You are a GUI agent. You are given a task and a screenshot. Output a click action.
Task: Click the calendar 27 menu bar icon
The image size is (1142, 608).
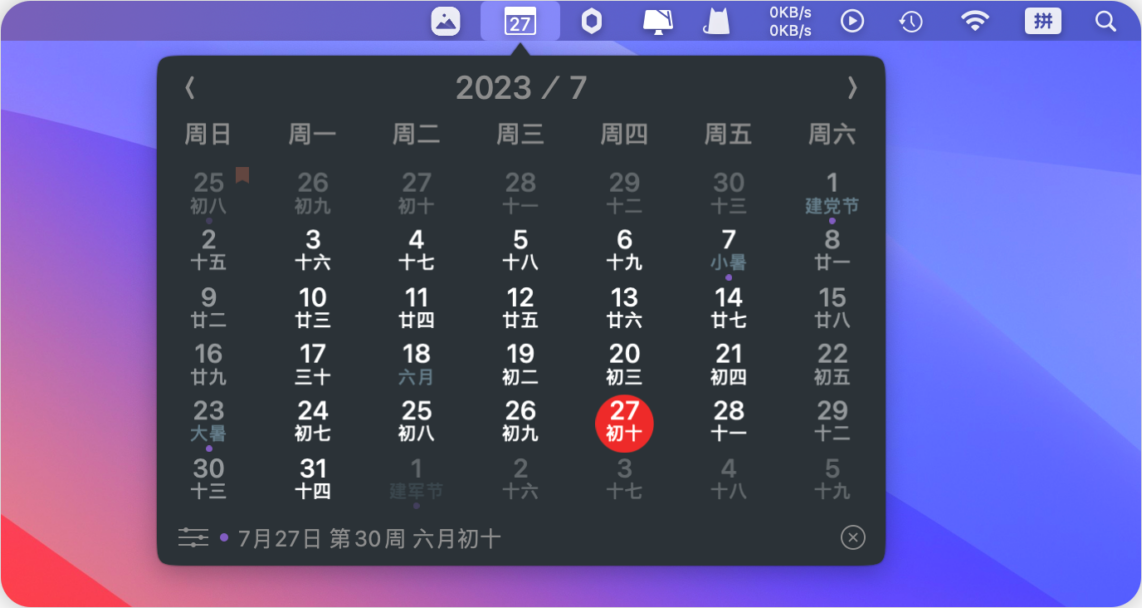pyautogui.click(x=520, y=21)
